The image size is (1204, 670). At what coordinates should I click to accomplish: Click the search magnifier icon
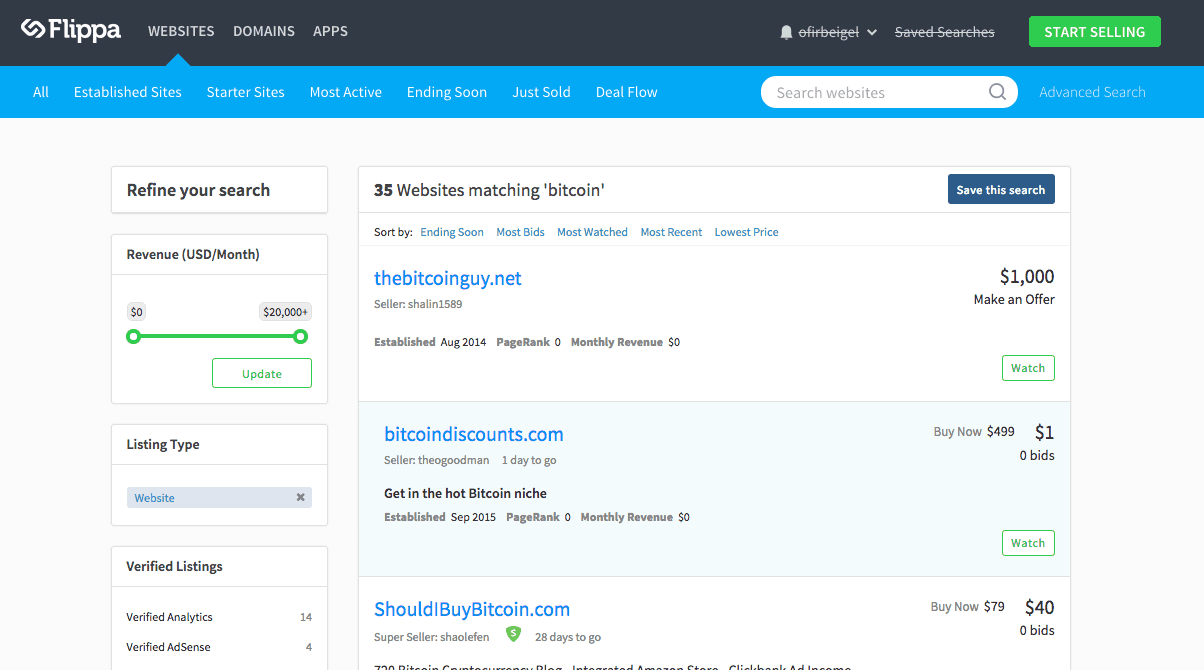(x=997, y=92)
